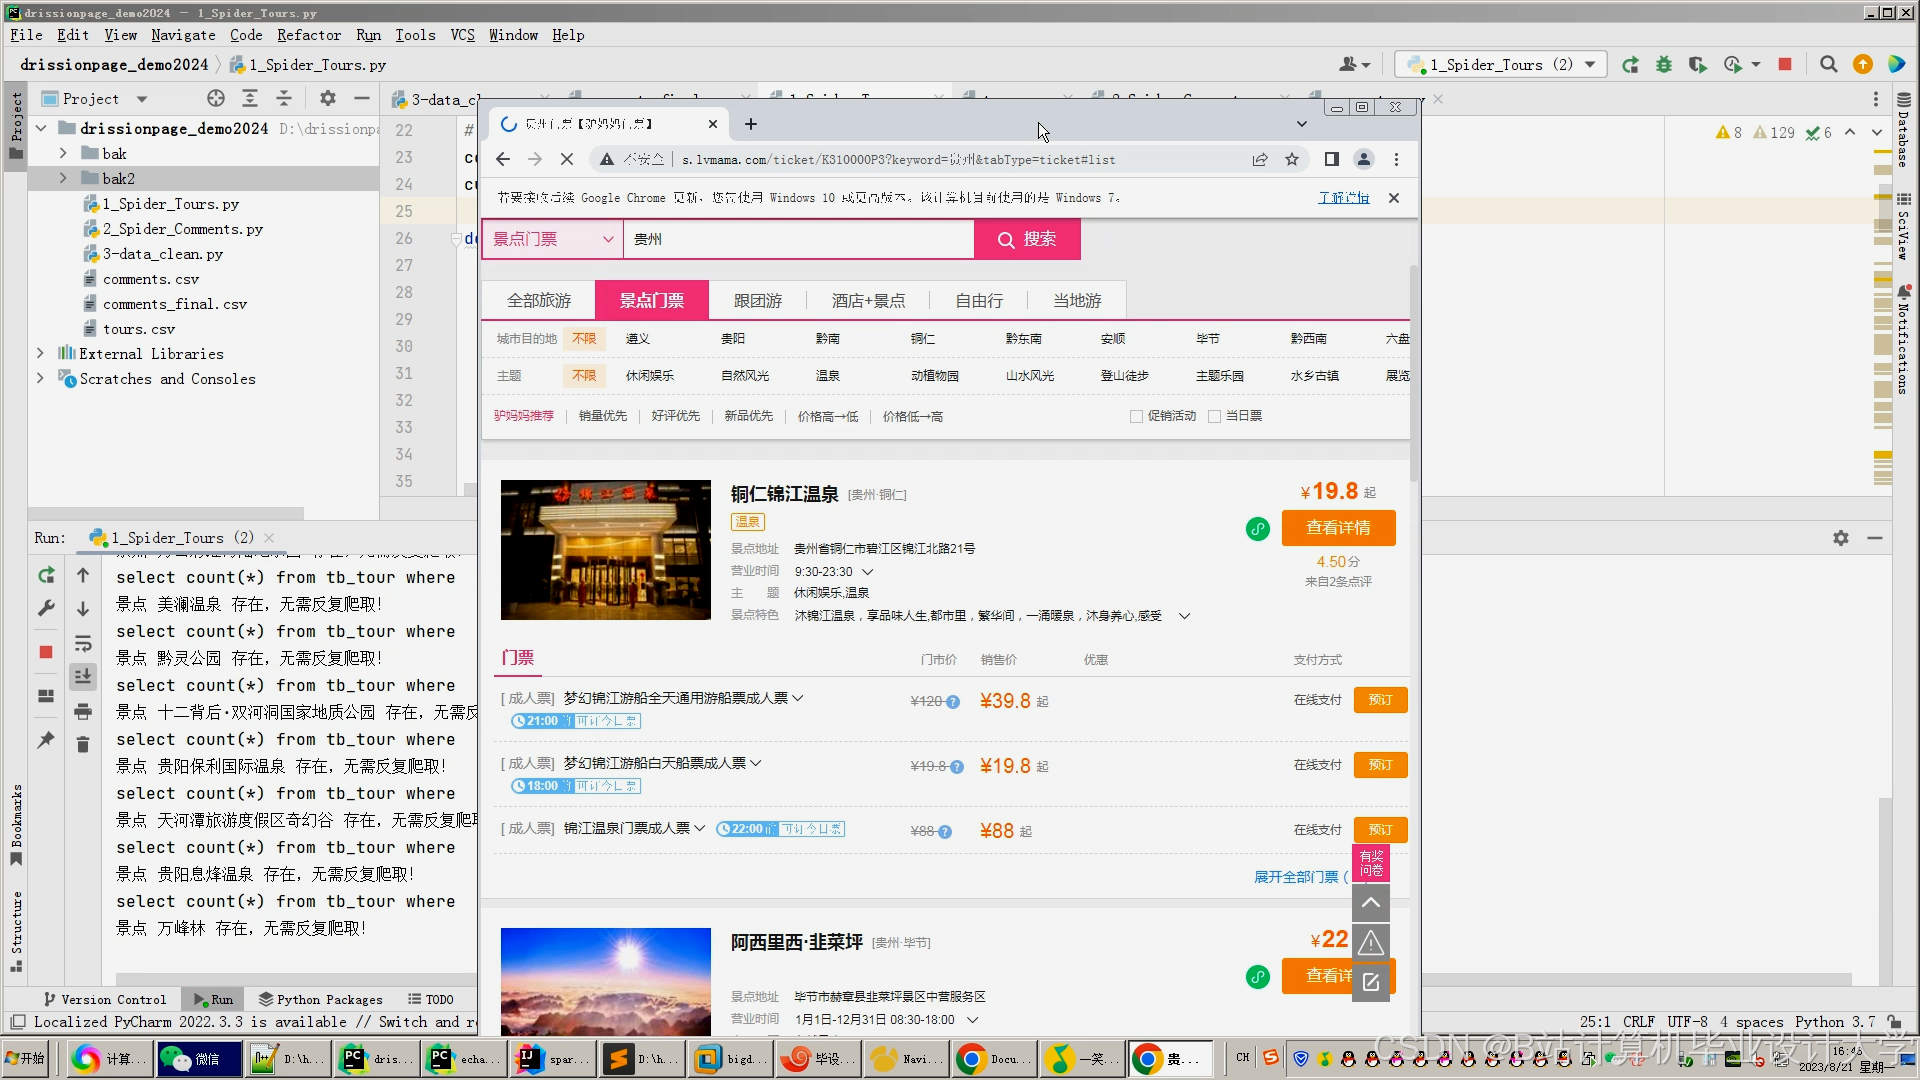Screen dimensions: 1920x1080
Task: Open the Refactor menu
Action: click(308, 35)
